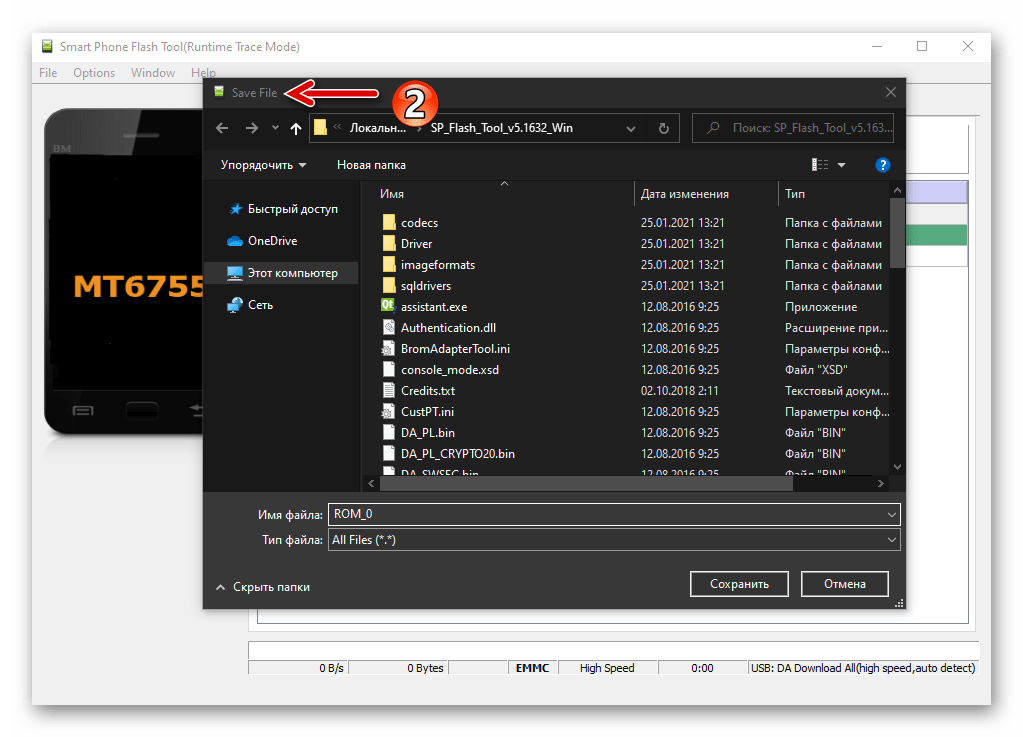Select the sqldrivers folder
This screenshot has height=737, width=1023.
pyautogui.click(x=425, y=286)
